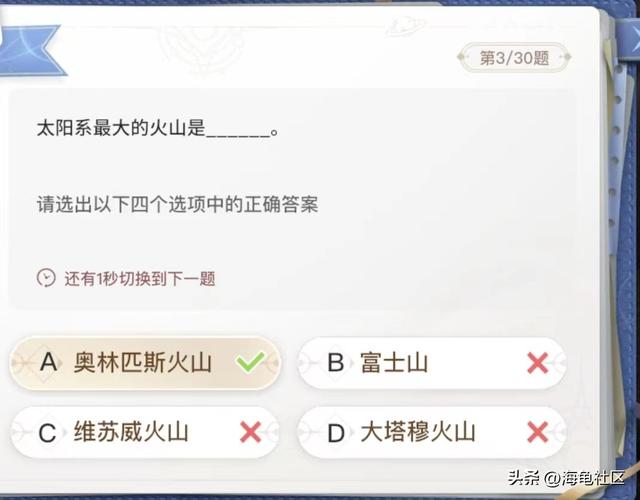This screenshot has width=640, height=500.
Task: Click the red X beside 维苏威火山
Action: click(x=250, y=432)
